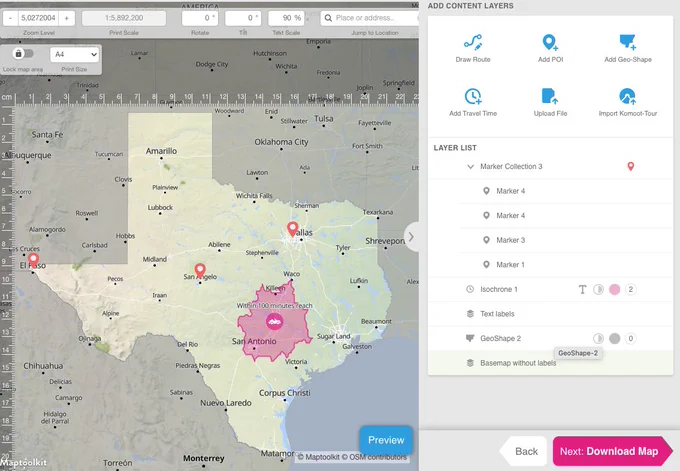The width and height of the screenshot is (680, 471).
Task: Click the pin icon of the Marker 3 row
Action: coord(486,240)
